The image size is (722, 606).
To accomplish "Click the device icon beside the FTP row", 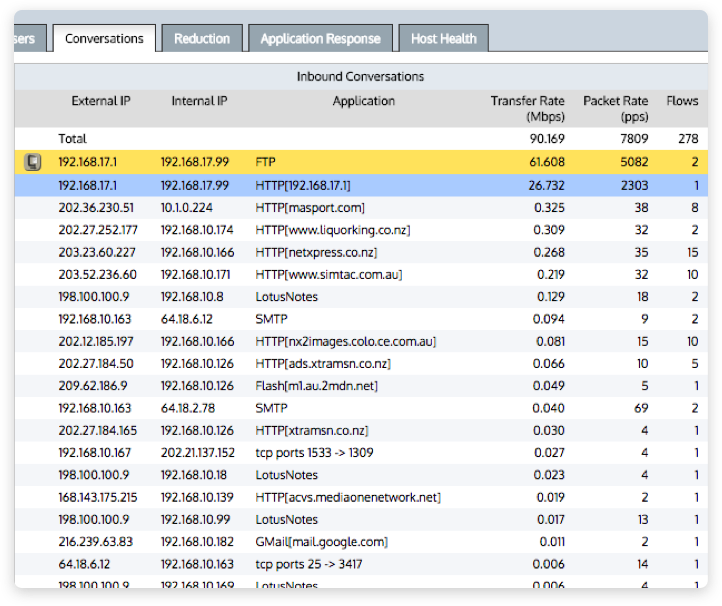I will [33, 162].
